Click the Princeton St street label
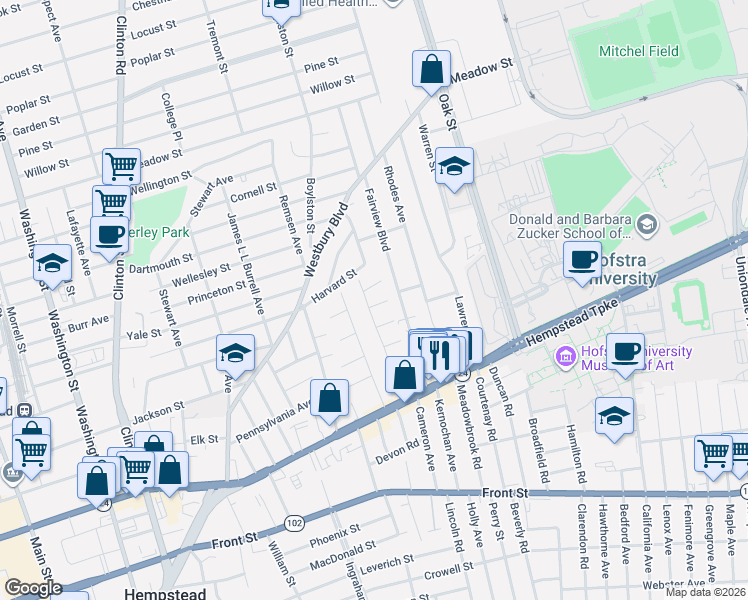 (217, 292)
